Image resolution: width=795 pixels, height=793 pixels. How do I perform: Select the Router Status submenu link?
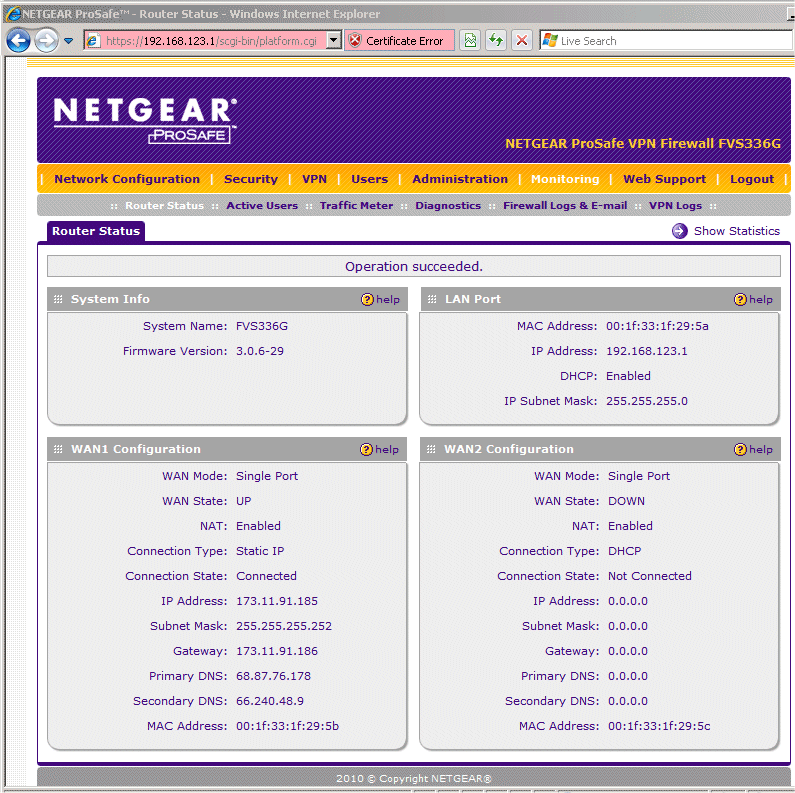click(x=164, y=205)
